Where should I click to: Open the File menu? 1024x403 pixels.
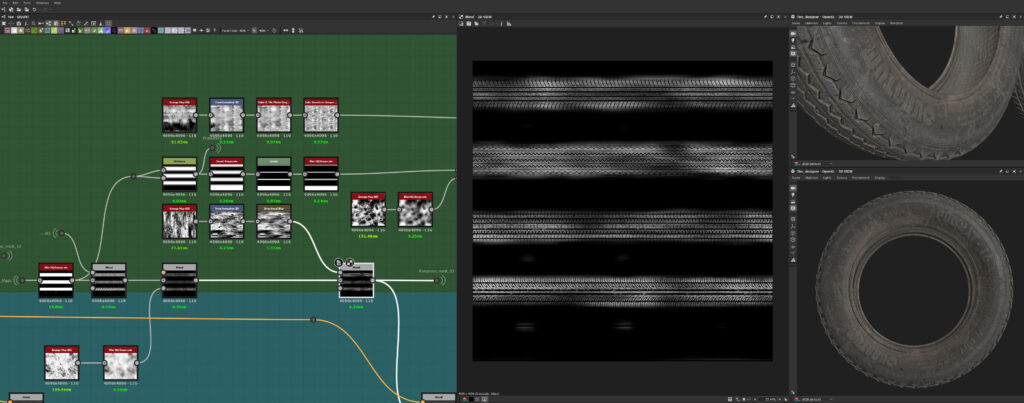[x=5, y=3]
